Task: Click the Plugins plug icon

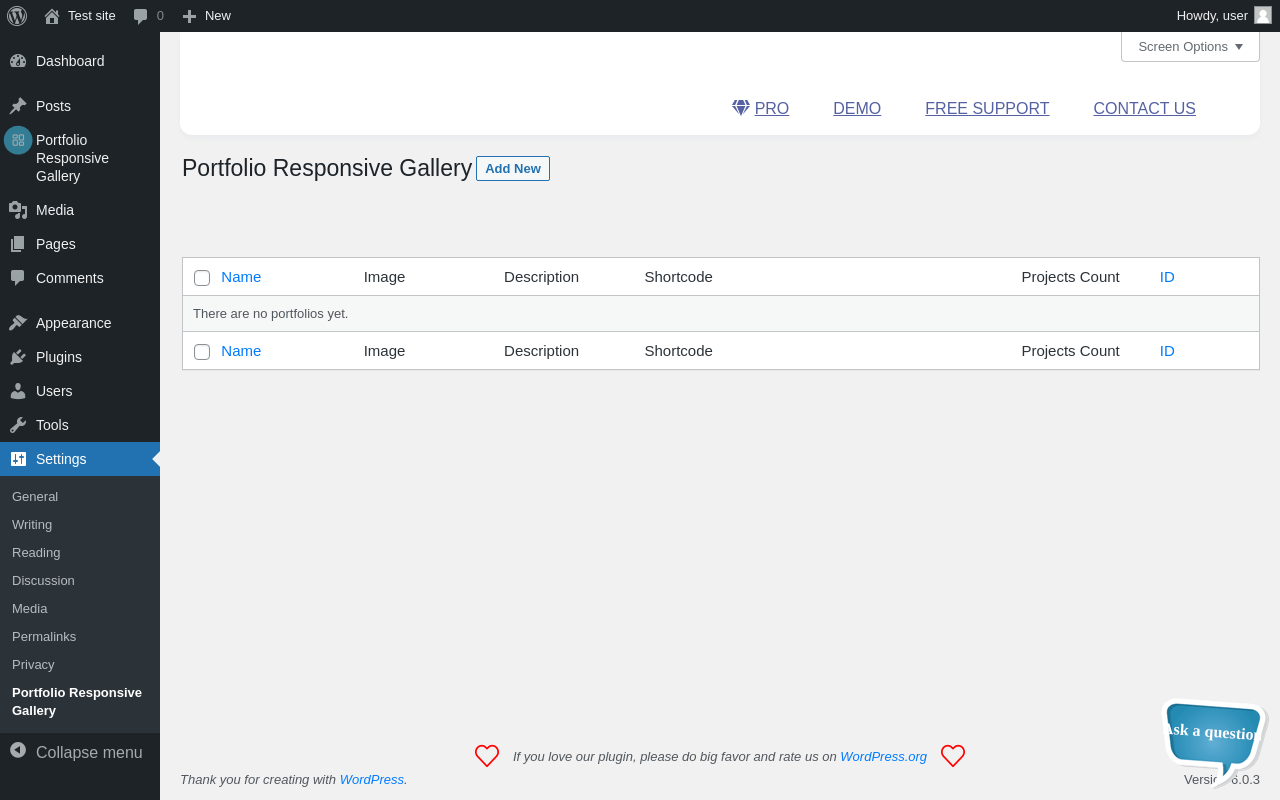Action: 18,357
